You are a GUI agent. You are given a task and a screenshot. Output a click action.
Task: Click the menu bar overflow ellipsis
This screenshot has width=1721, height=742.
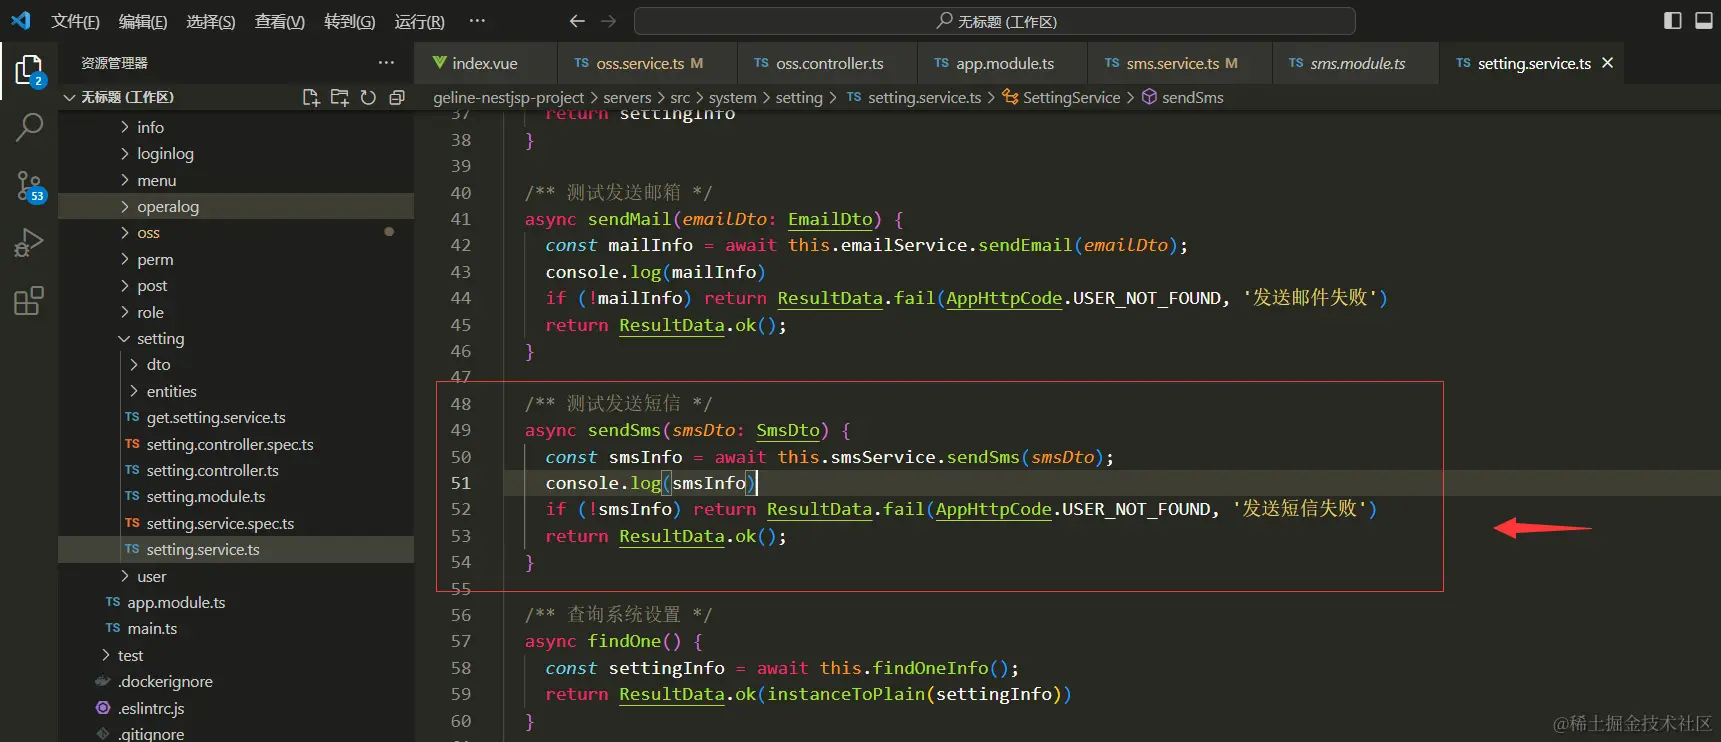click(477, 21)
